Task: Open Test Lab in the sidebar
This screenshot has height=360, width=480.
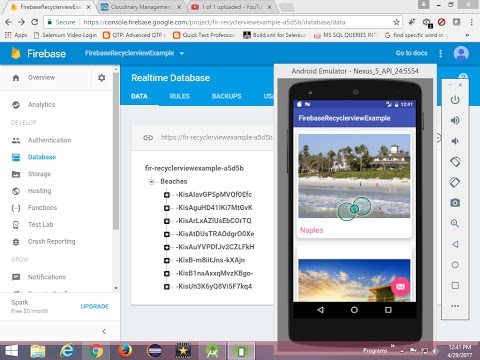Action: pos(40,225)
